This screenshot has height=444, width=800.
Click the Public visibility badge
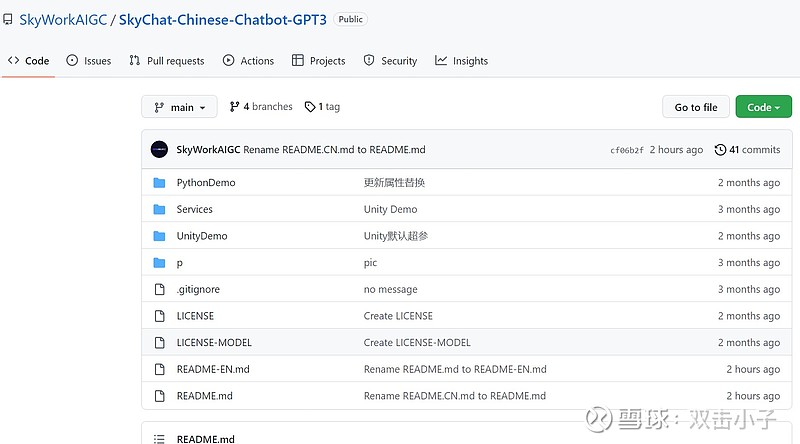click(351, 19)
